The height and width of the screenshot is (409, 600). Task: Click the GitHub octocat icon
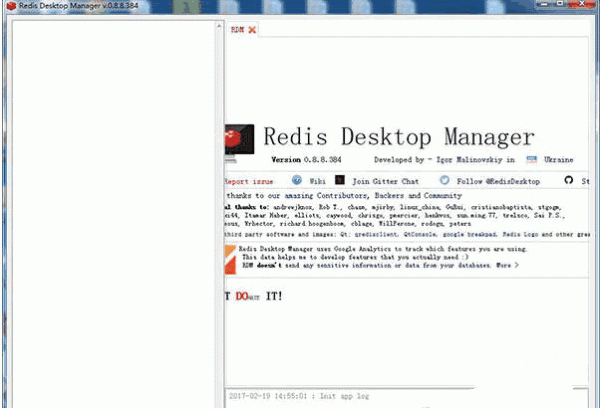tap(569, 180)
